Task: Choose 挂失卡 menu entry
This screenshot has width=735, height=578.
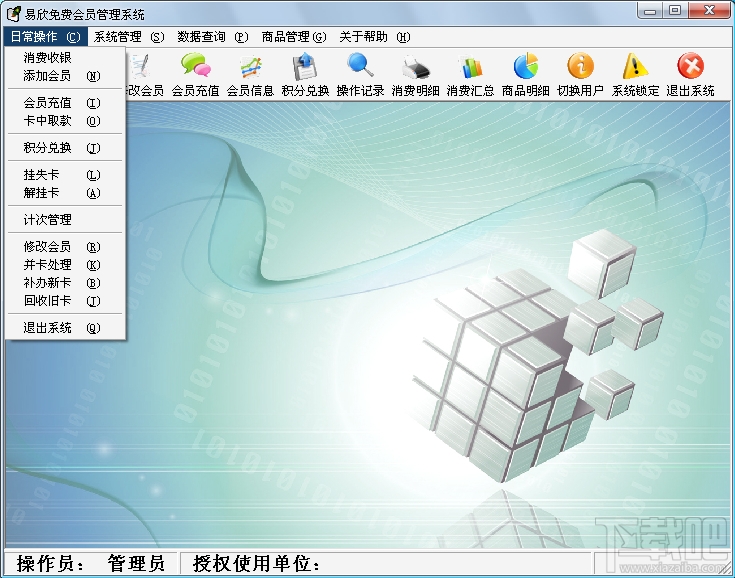Action: pyautogui.click(x=65, y=175)
